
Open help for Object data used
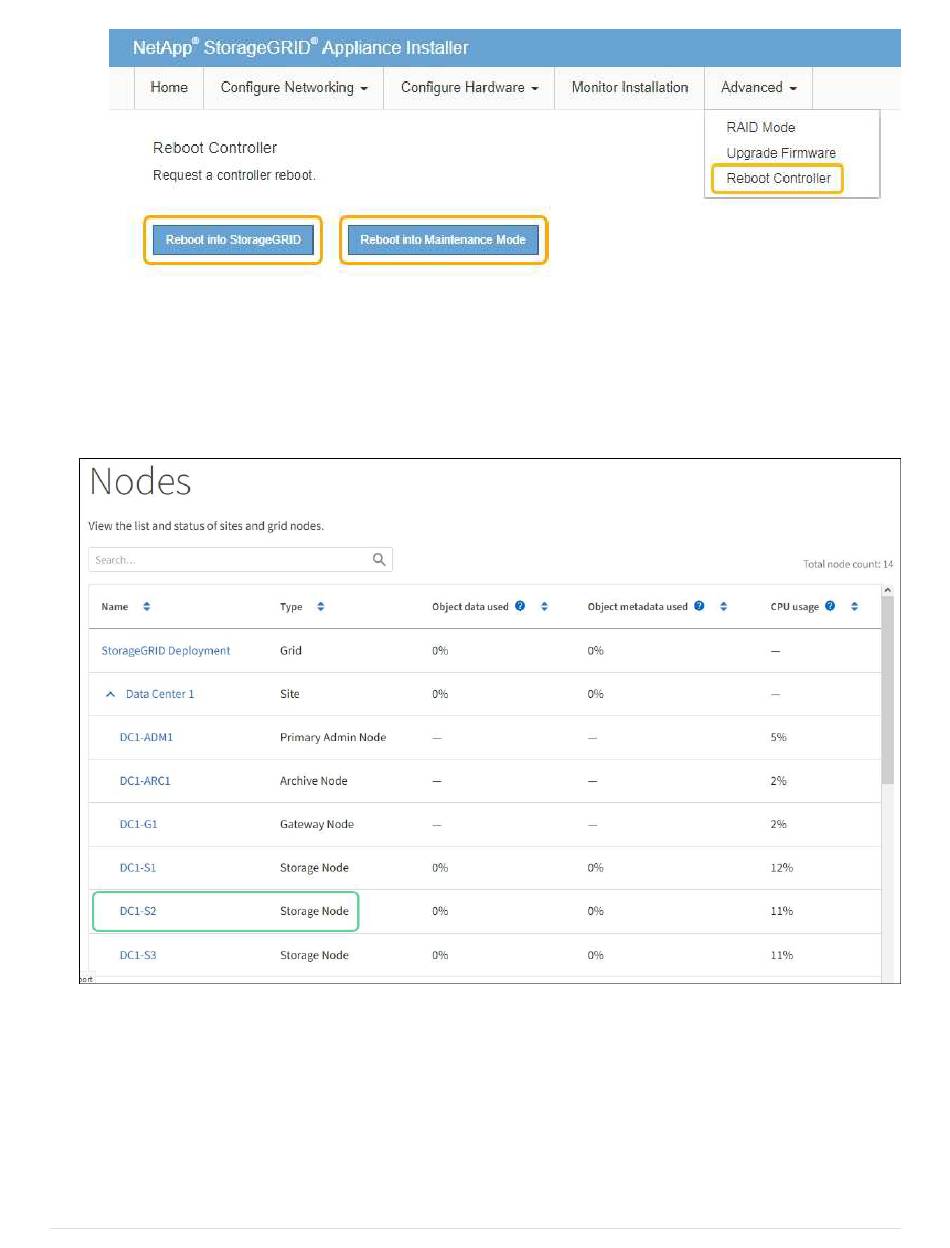(521, 606)
